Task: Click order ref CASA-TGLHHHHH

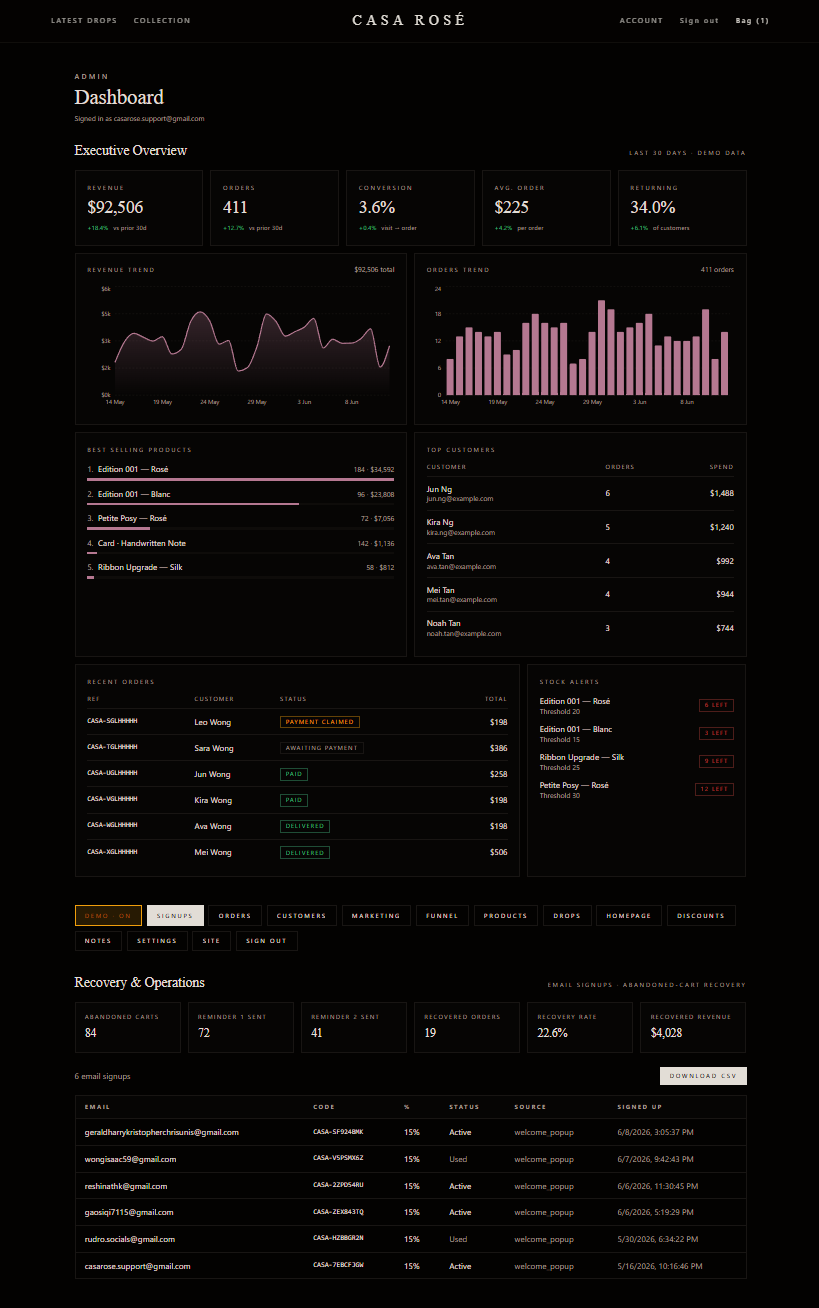Action: pyautogui.click(x=112, y=747)
